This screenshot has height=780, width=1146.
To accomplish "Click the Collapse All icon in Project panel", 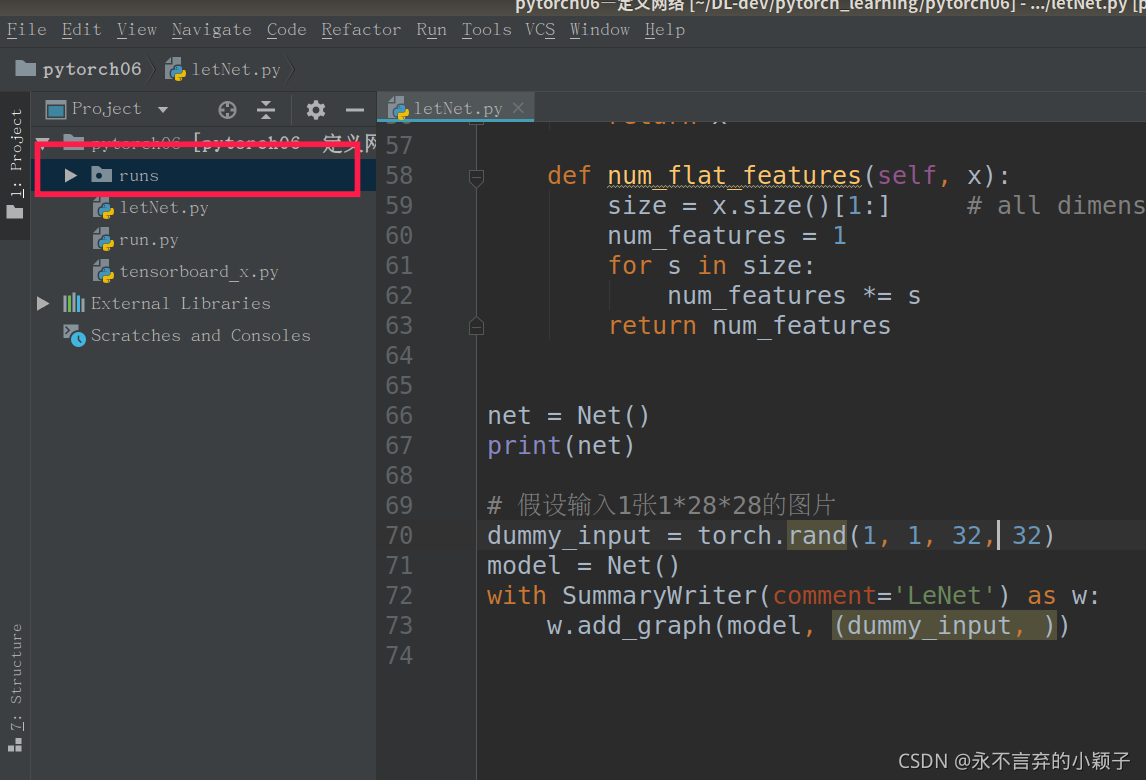I will coord(266,110).
